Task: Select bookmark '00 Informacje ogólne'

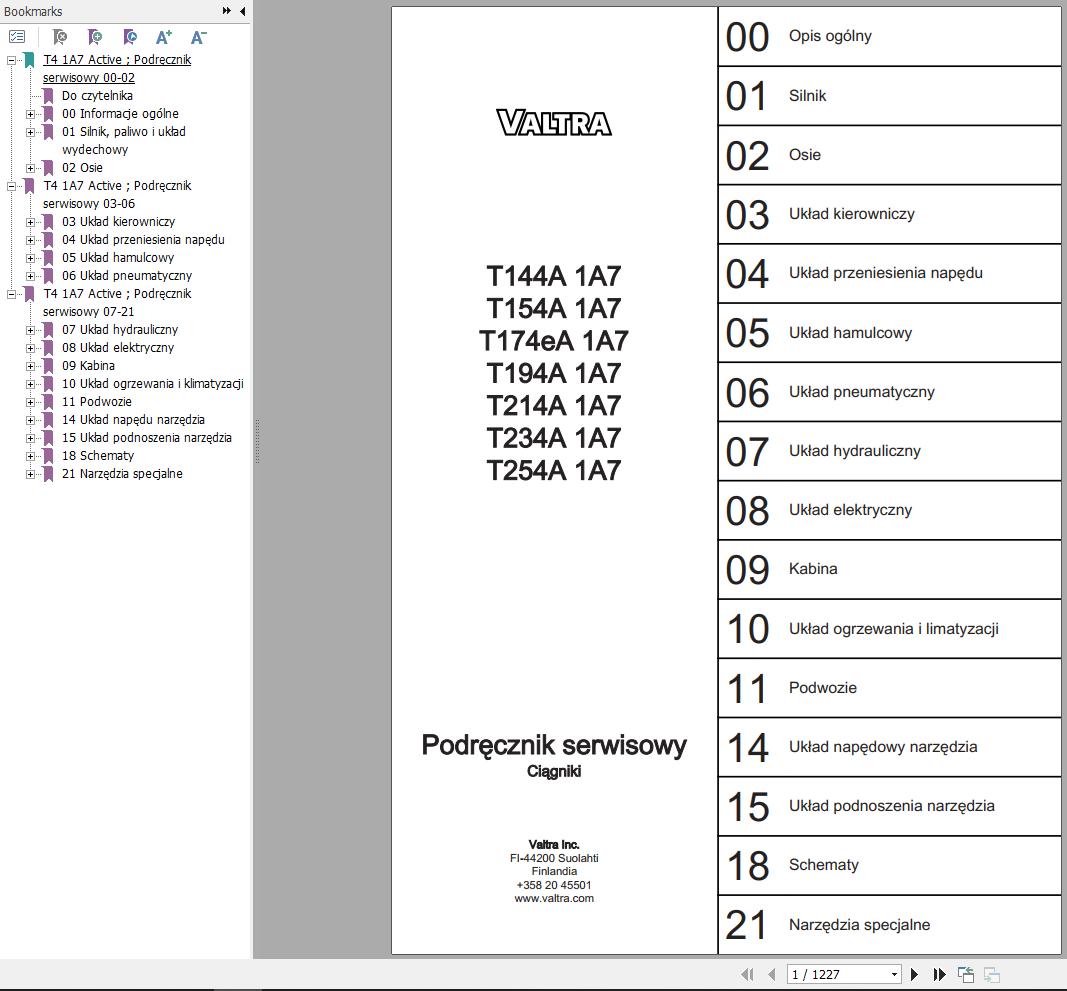Action: coord(120,114)
